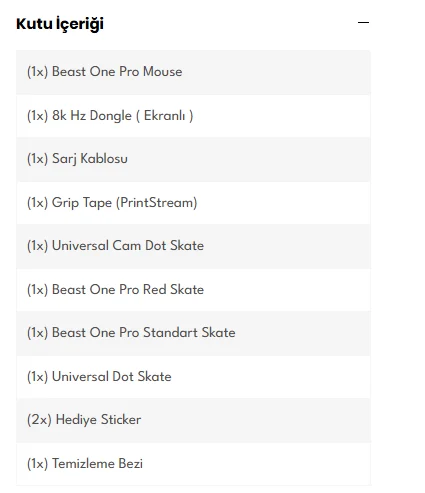Select the Universal Cam Dot Skate row
Screen dimensions: 425x493
(x=193, y=246)
